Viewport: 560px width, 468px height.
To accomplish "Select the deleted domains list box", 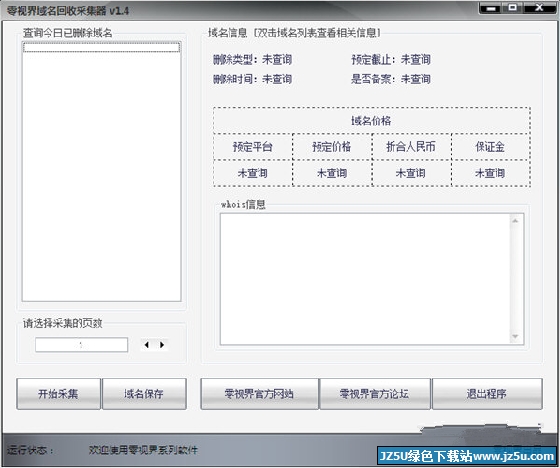I will 101,171.
